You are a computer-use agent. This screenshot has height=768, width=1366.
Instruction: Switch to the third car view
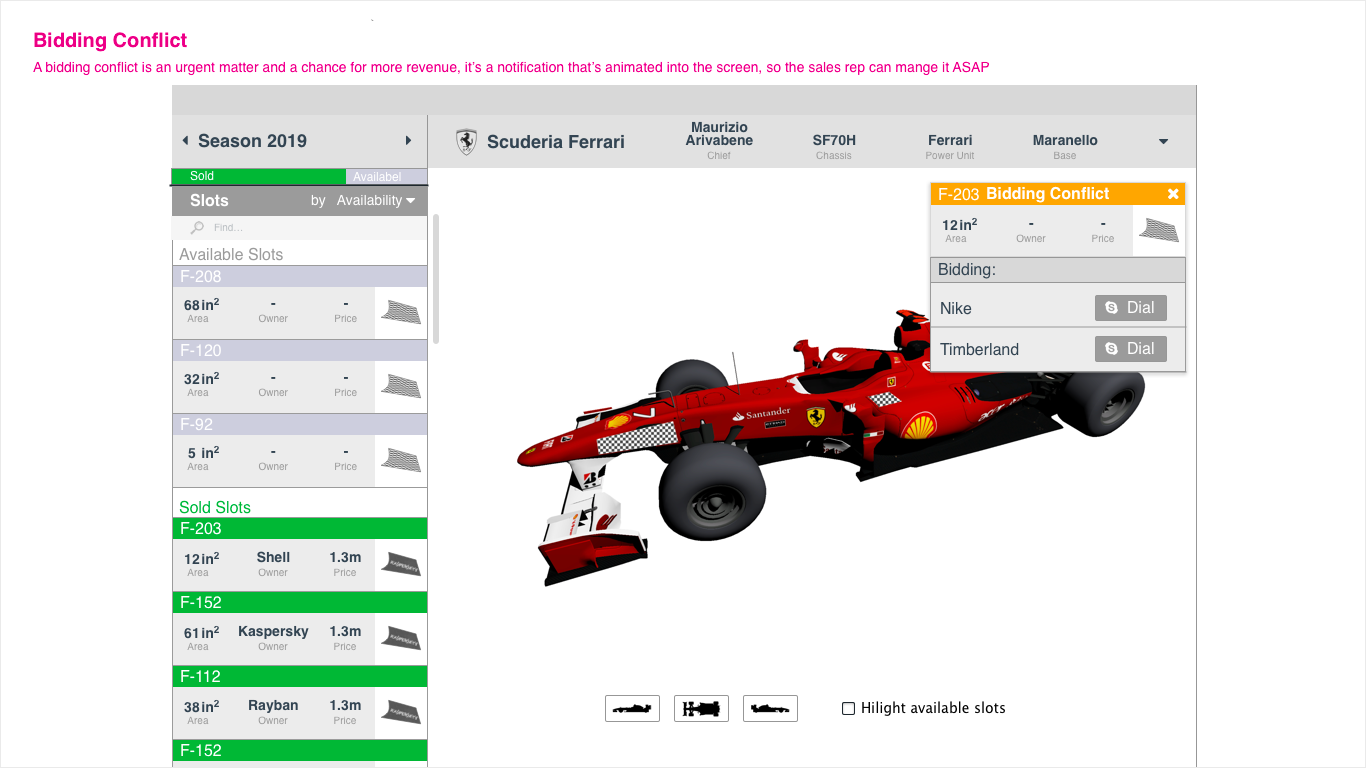point(770,708)
